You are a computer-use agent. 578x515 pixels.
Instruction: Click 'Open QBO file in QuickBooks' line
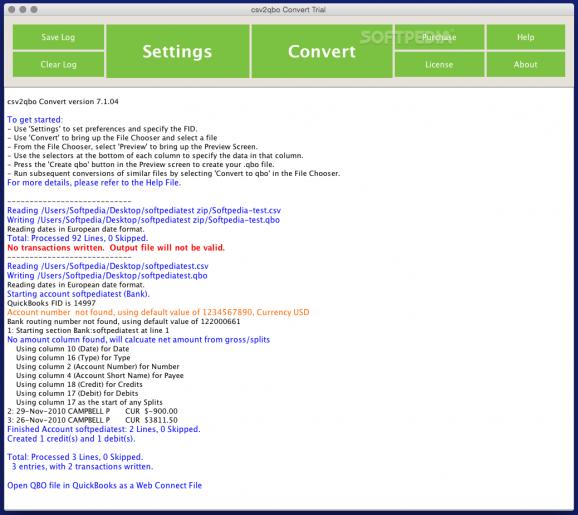[105, 486]
